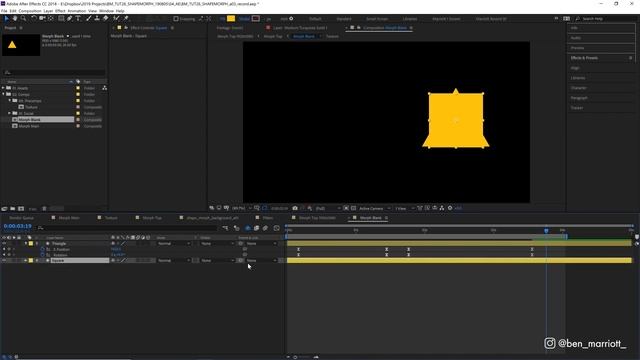Select the Roto Brush tool
The image size is (640, 360).
click(x=116, y=18)
